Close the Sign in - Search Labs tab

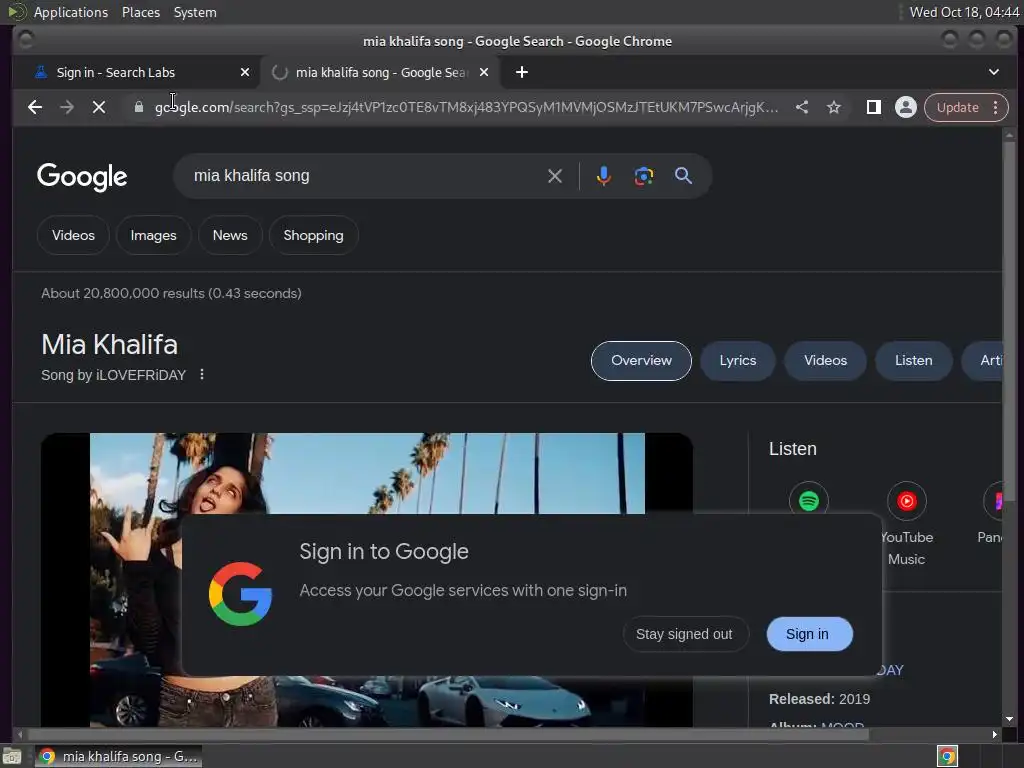(245, 72)
